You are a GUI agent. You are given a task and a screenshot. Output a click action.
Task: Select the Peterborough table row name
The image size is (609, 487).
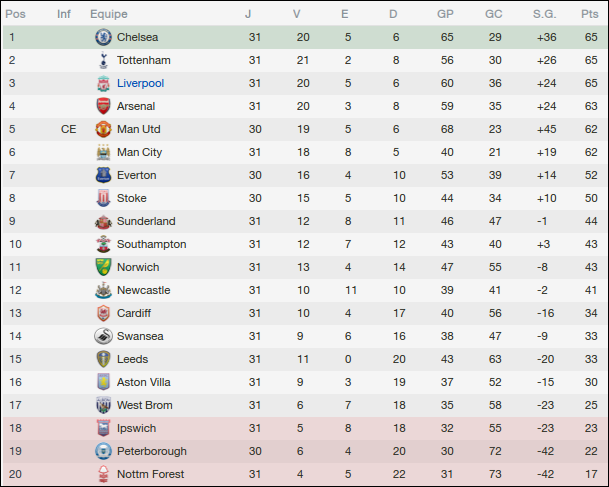151,451
